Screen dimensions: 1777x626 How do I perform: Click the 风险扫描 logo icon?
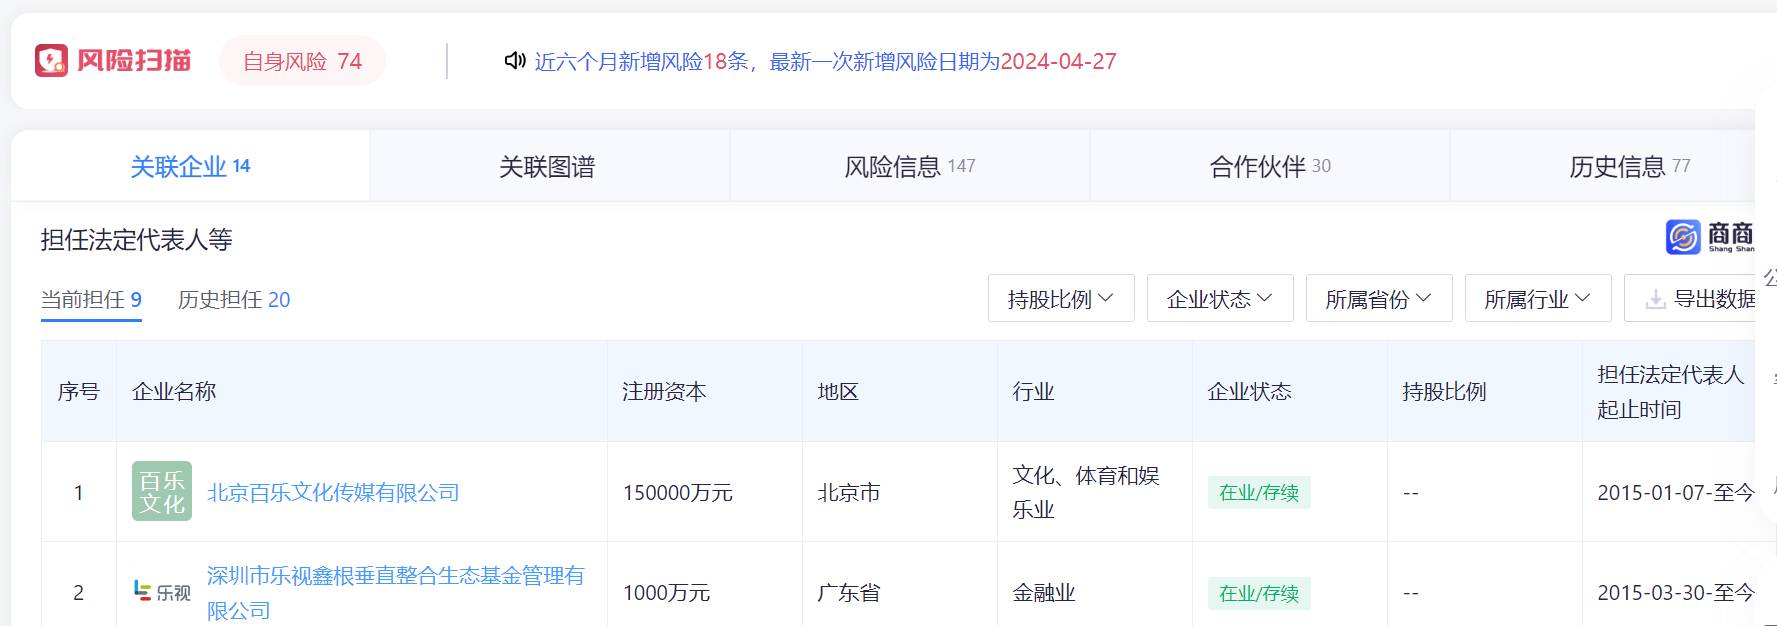click(x=51, y=61)
